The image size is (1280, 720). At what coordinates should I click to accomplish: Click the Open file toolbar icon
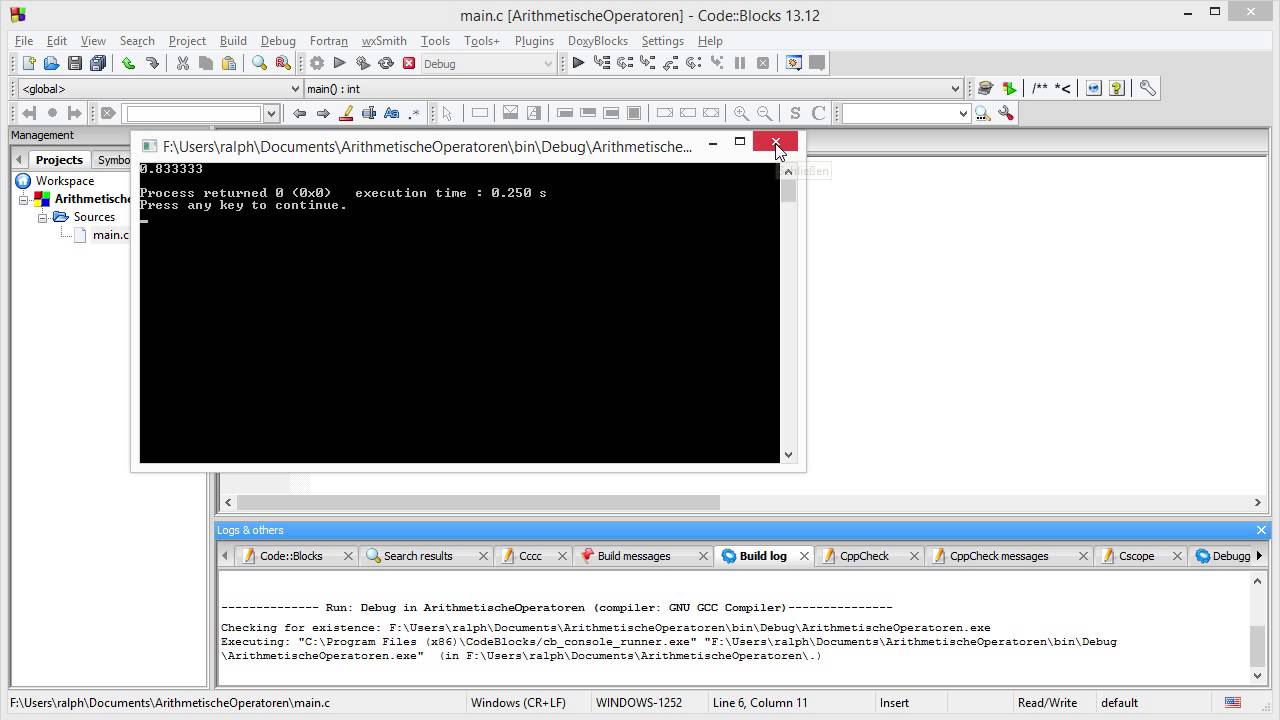[x=51, y=63]
